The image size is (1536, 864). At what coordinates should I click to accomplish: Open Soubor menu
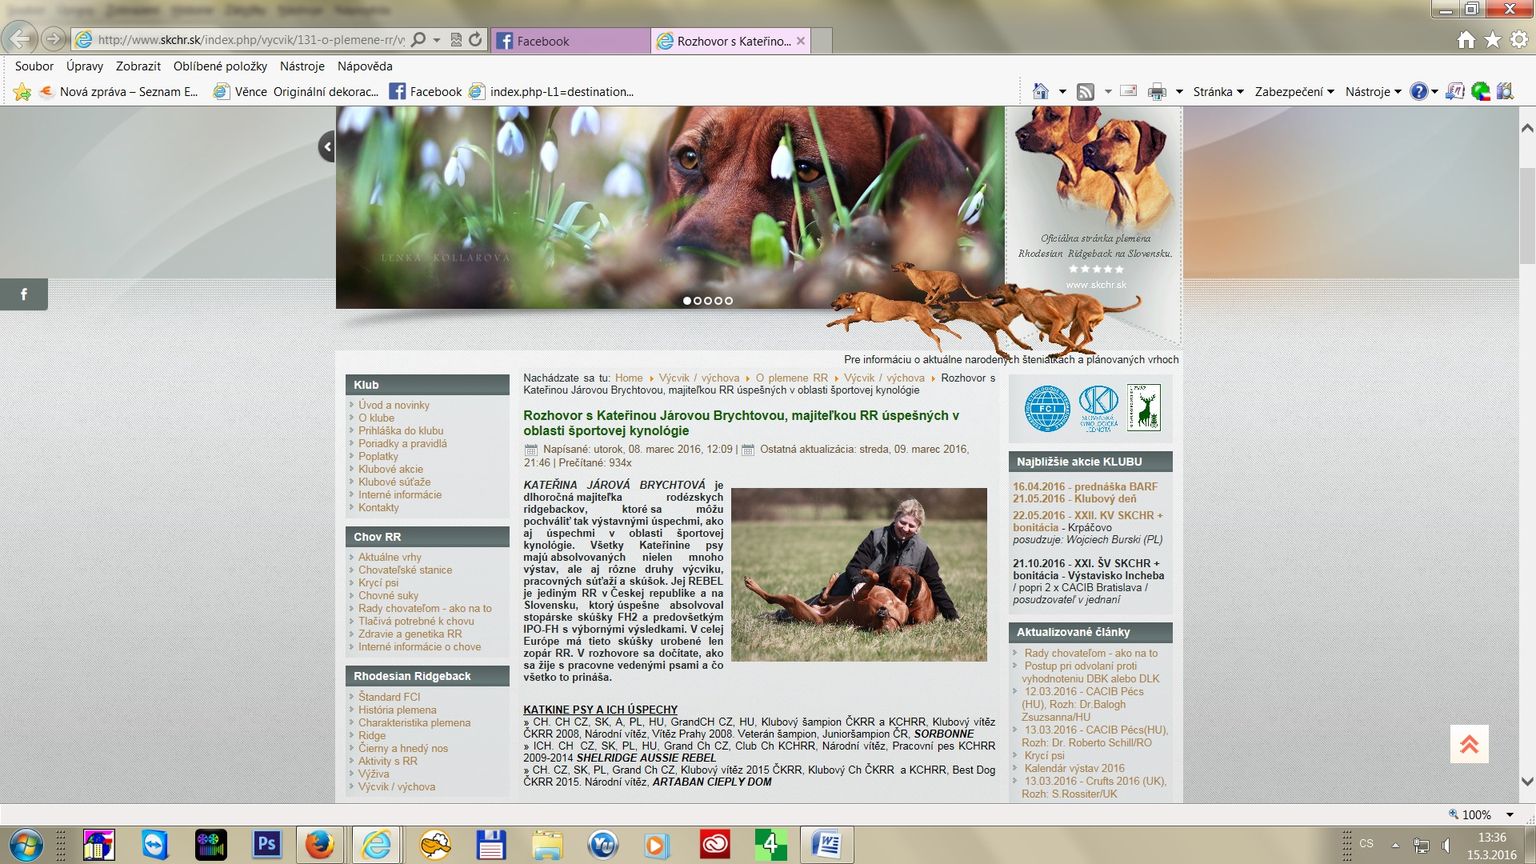[34, 66]
